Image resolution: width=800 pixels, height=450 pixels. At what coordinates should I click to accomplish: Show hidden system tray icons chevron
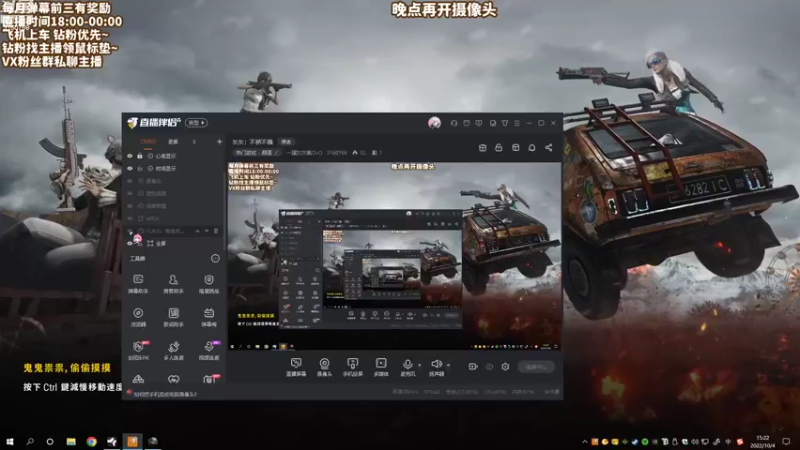click(x=585, y=442)
